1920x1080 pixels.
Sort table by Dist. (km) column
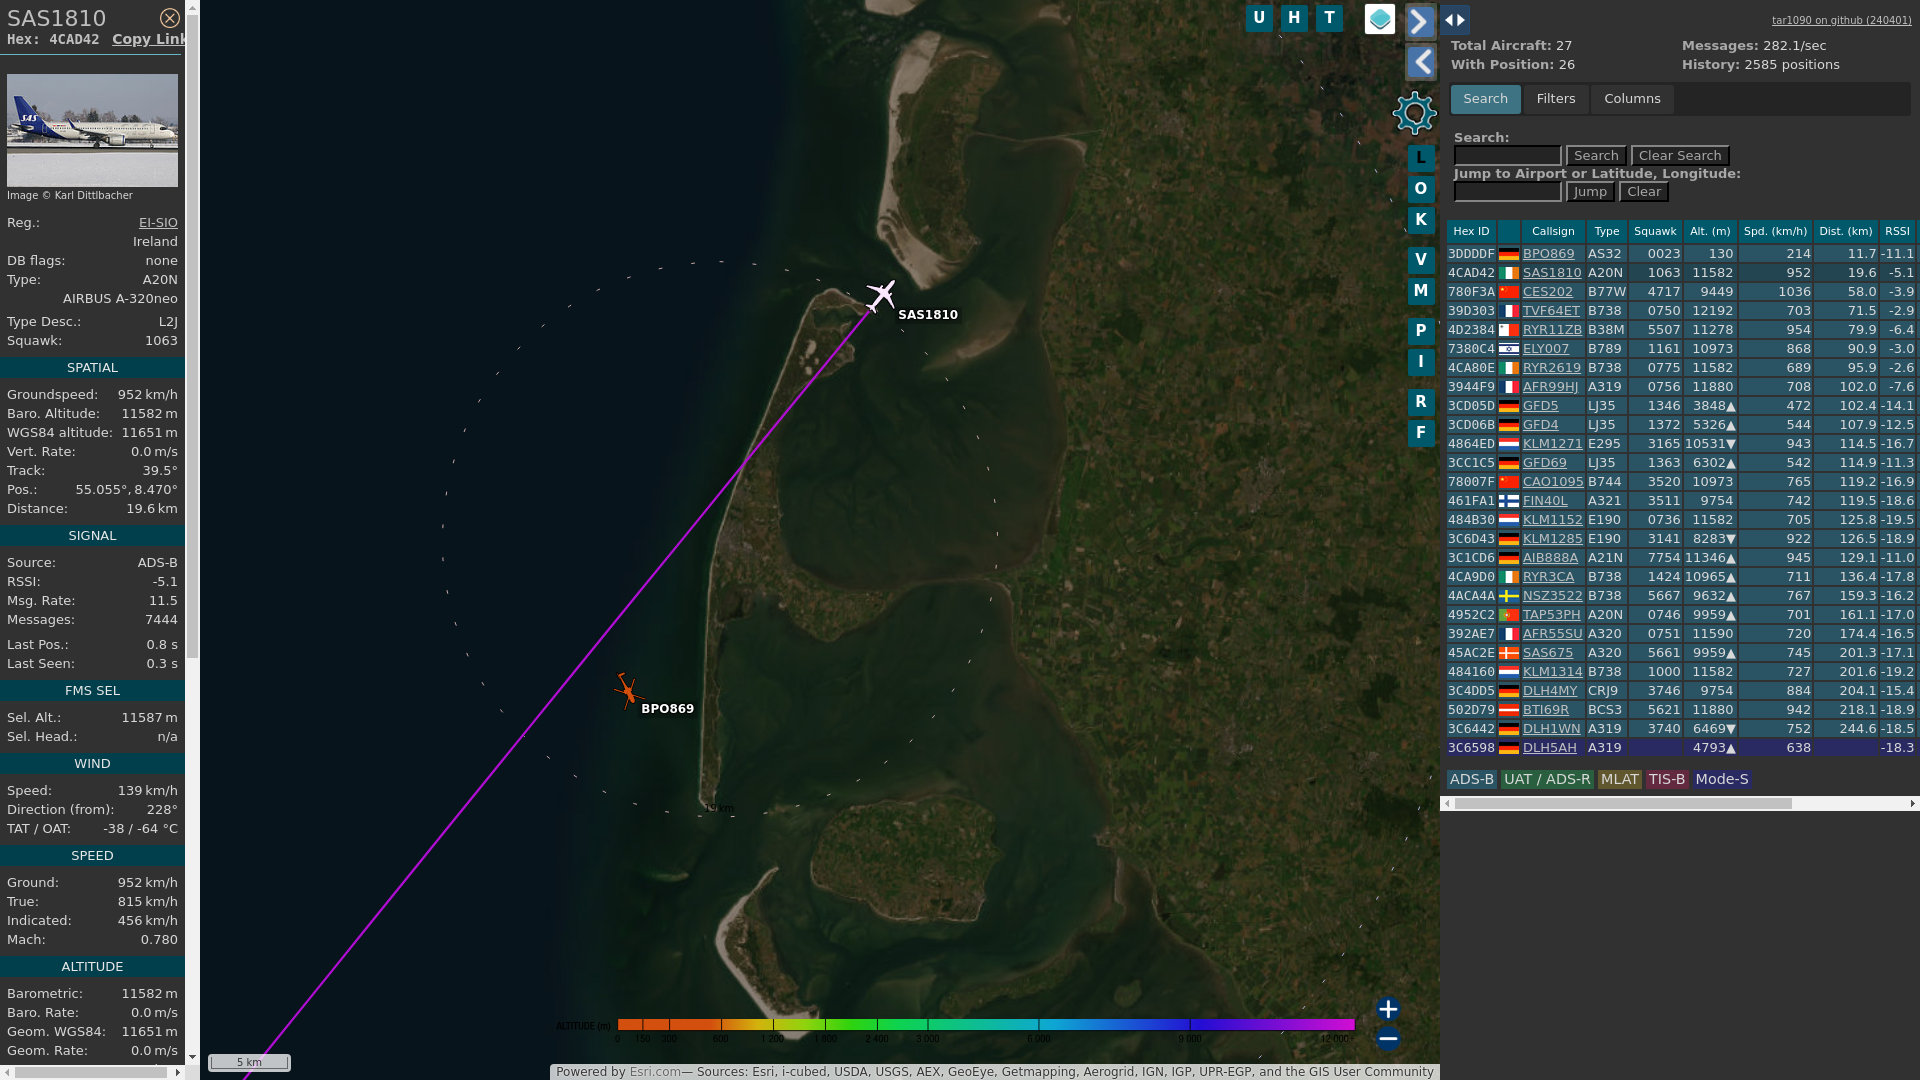[1845, 231]
